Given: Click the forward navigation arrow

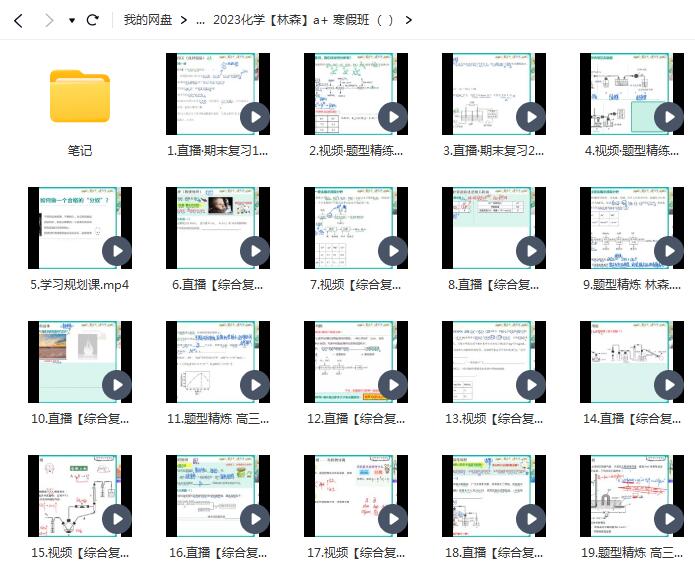Looking at the screenshot, I should coord(49,20).
